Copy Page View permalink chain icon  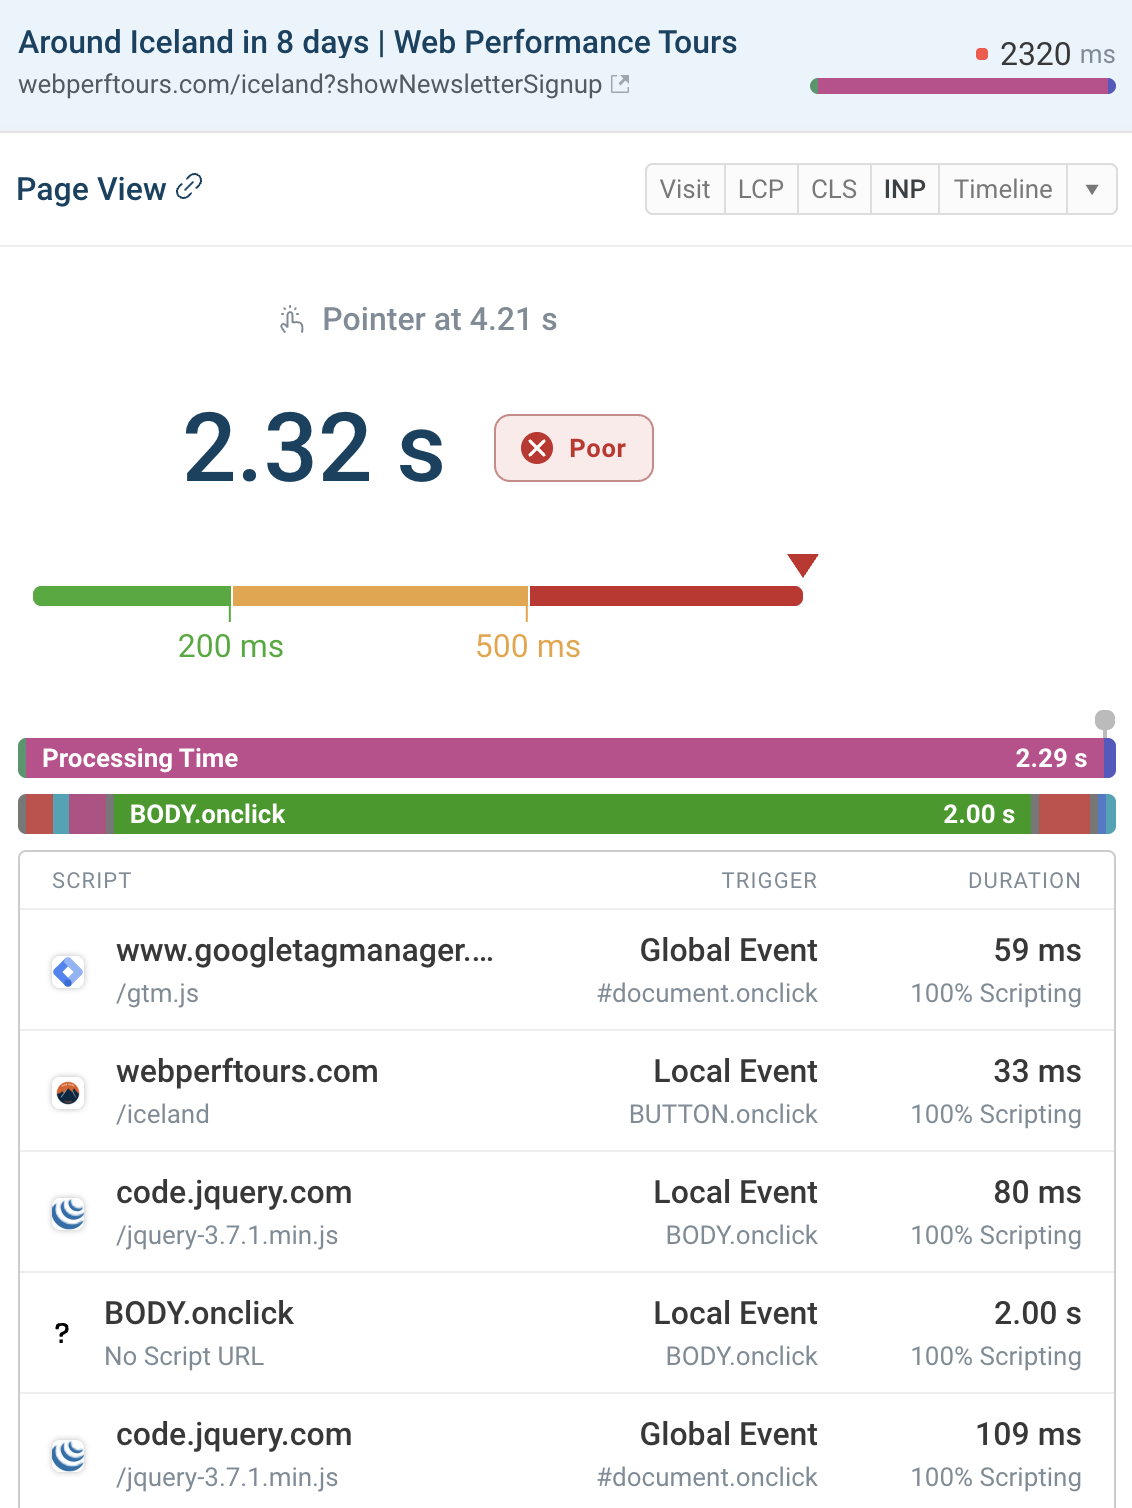click(189, 186)
